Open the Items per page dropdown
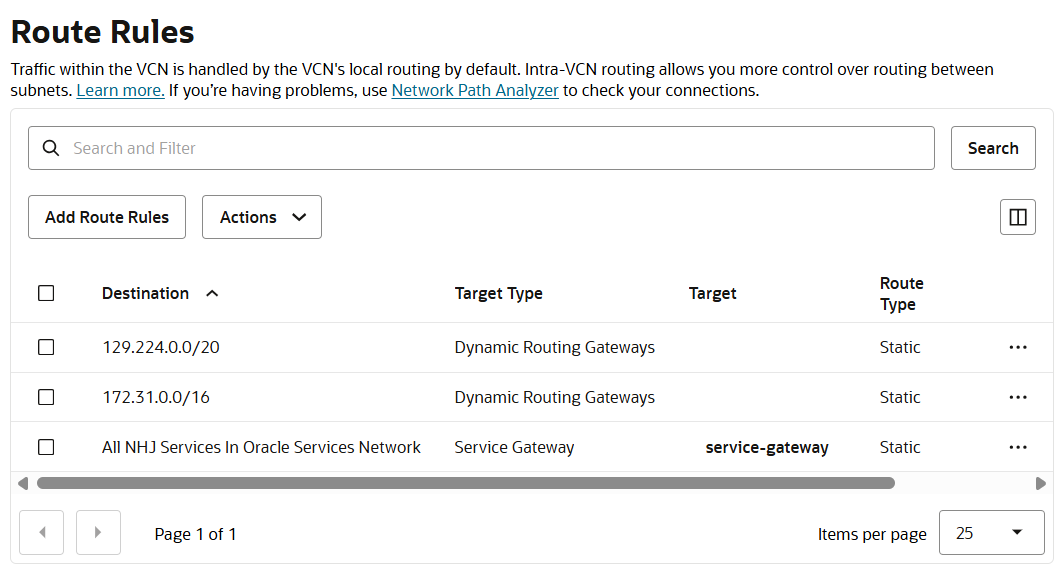The width and height of the screenshot is (1060, 574). point(991,533)
